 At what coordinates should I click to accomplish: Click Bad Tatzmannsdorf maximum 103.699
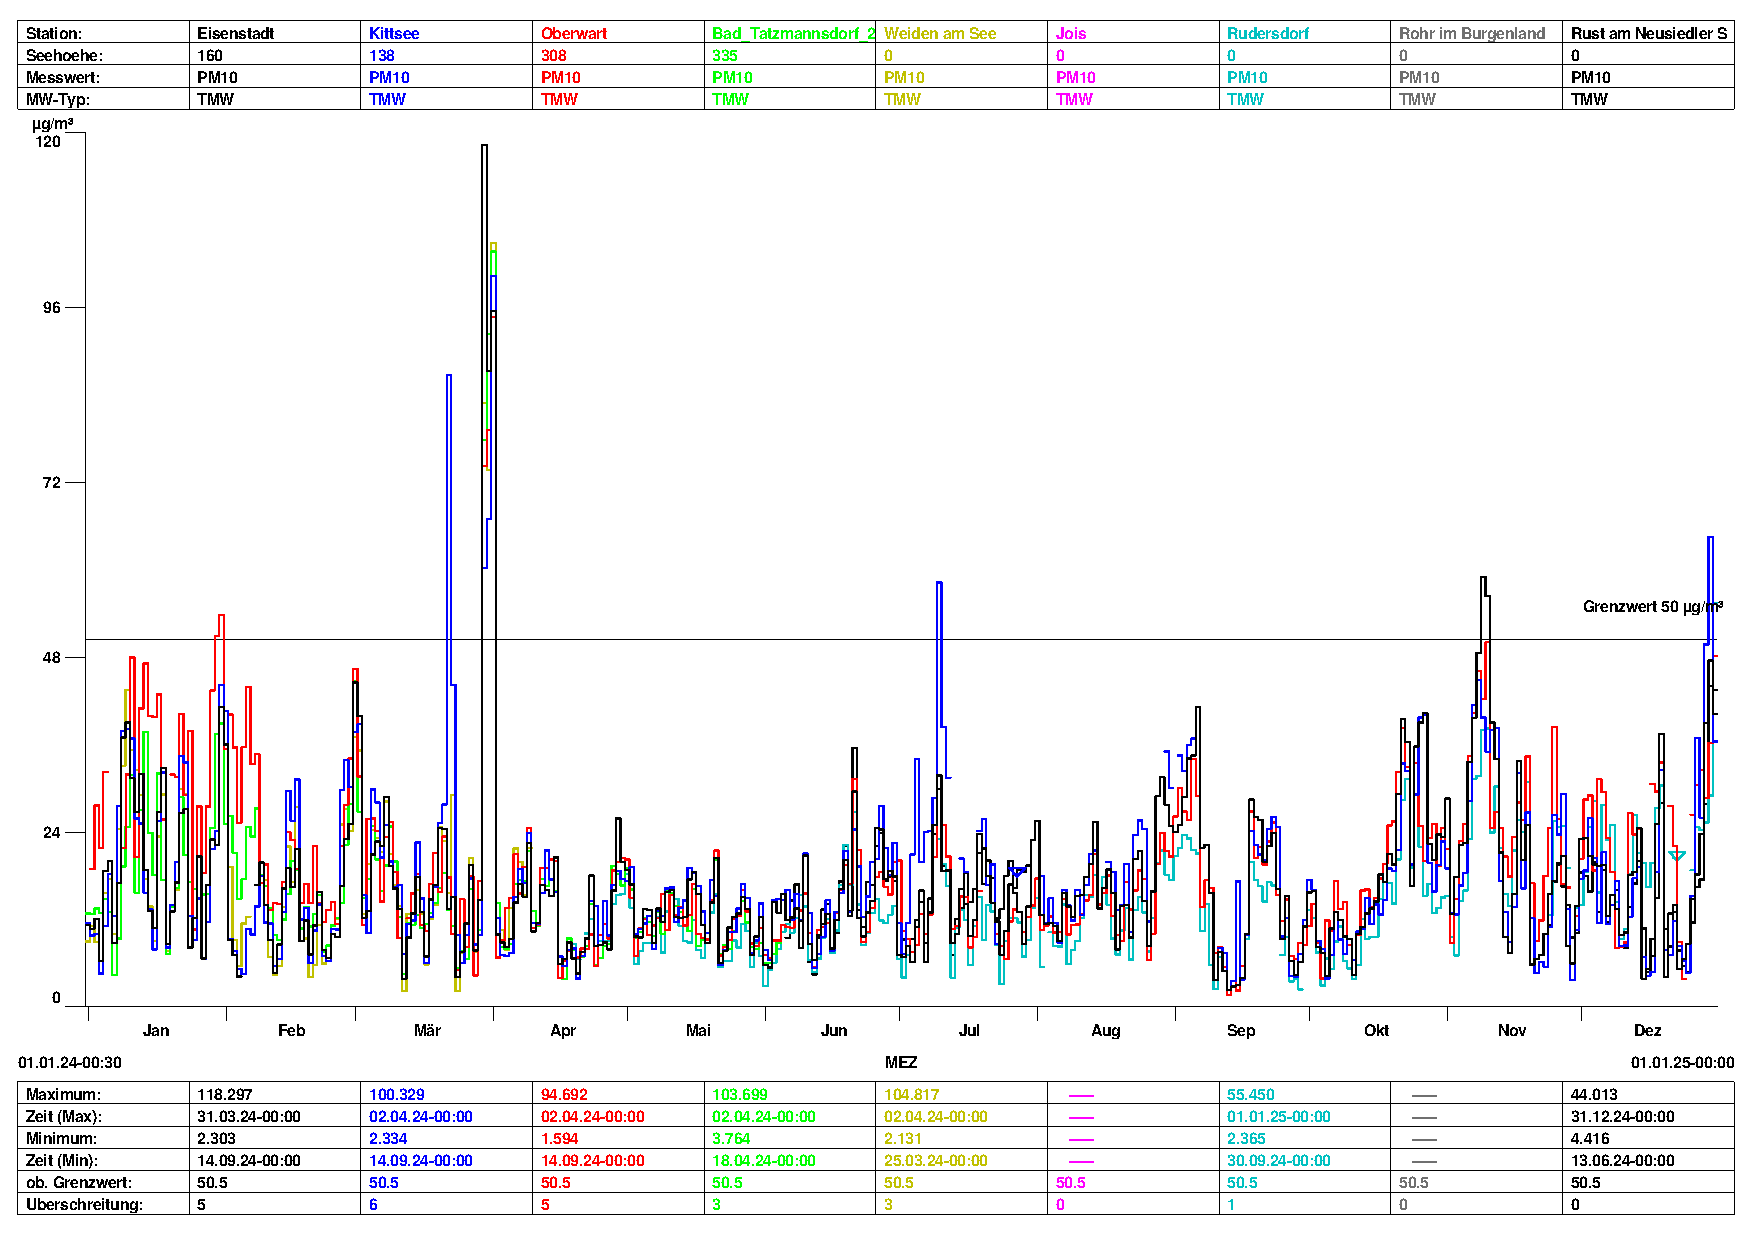(740, 1094)
